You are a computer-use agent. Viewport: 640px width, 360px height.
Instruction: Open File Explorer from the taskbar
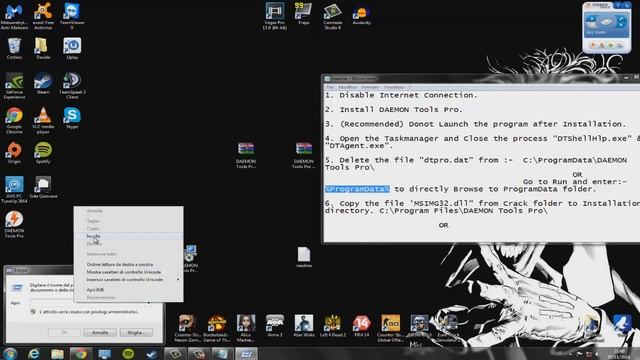(x=57, y=353)
